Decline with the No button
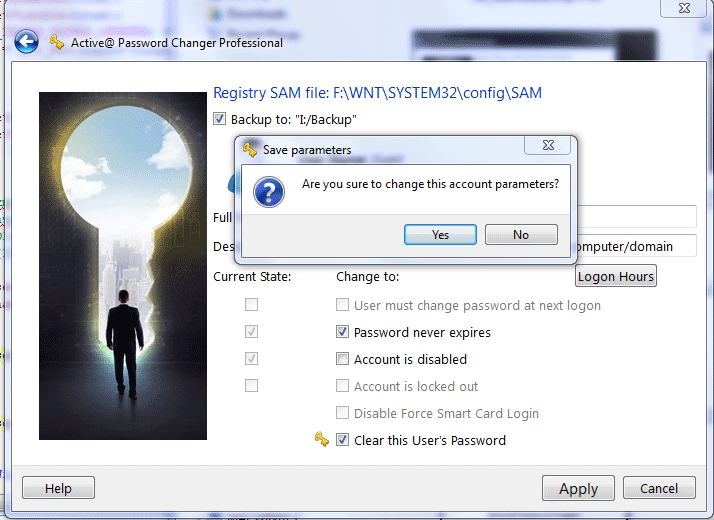714x520 pixels. tap(521, 235)
